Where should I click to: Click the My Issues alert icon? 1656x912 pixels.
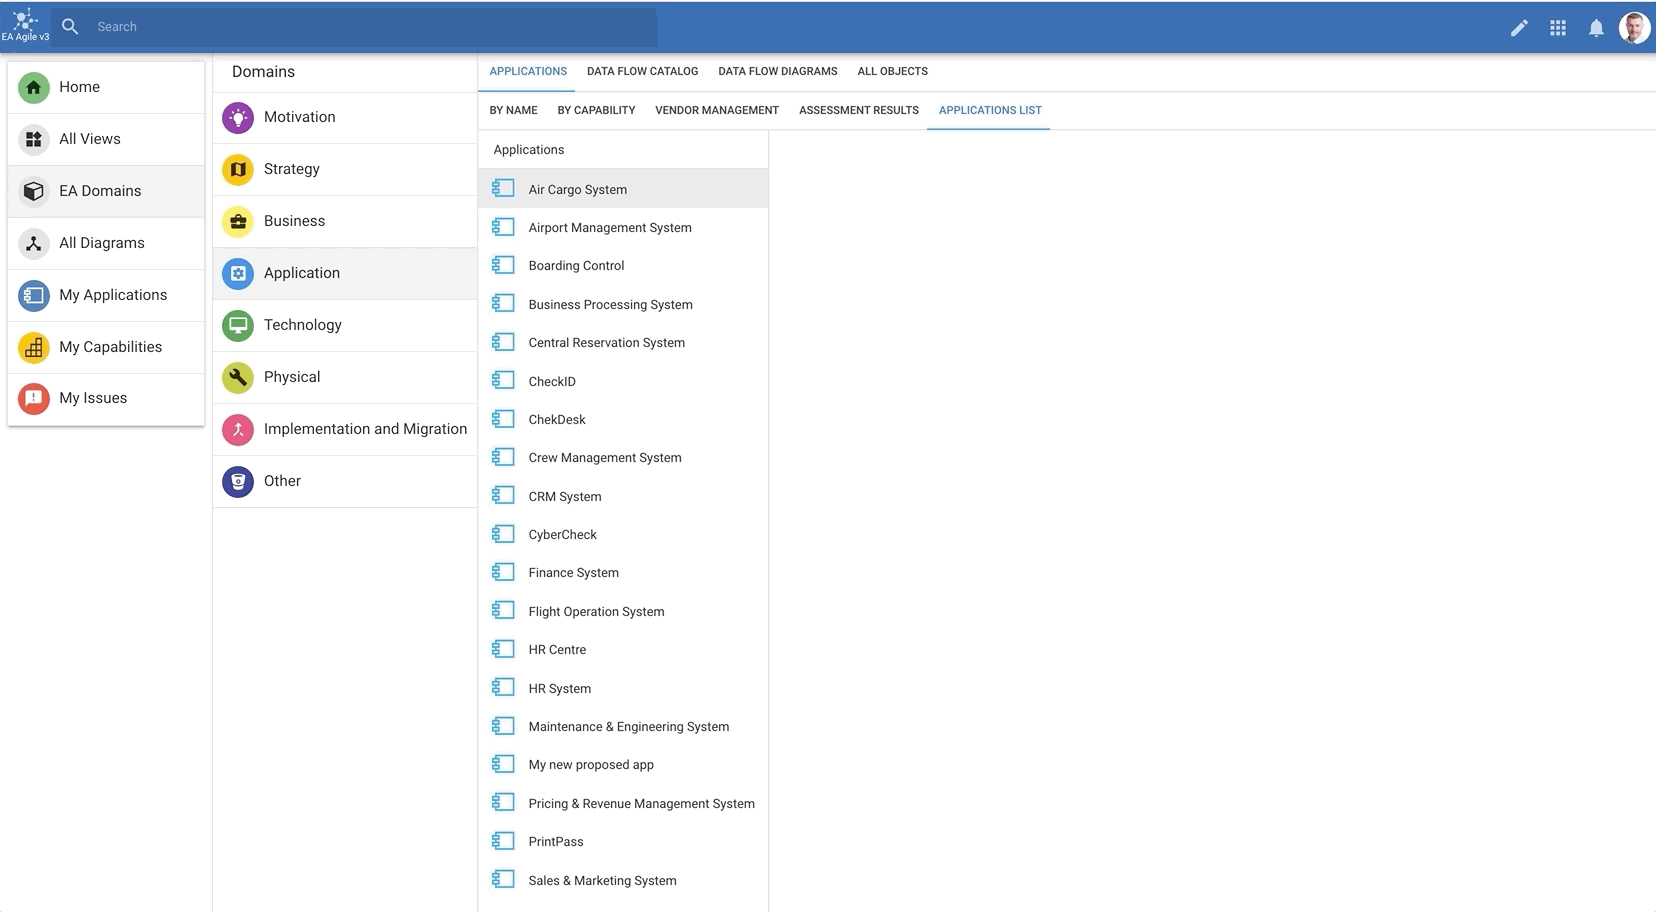pyautogui.click(x=34, y=398)
